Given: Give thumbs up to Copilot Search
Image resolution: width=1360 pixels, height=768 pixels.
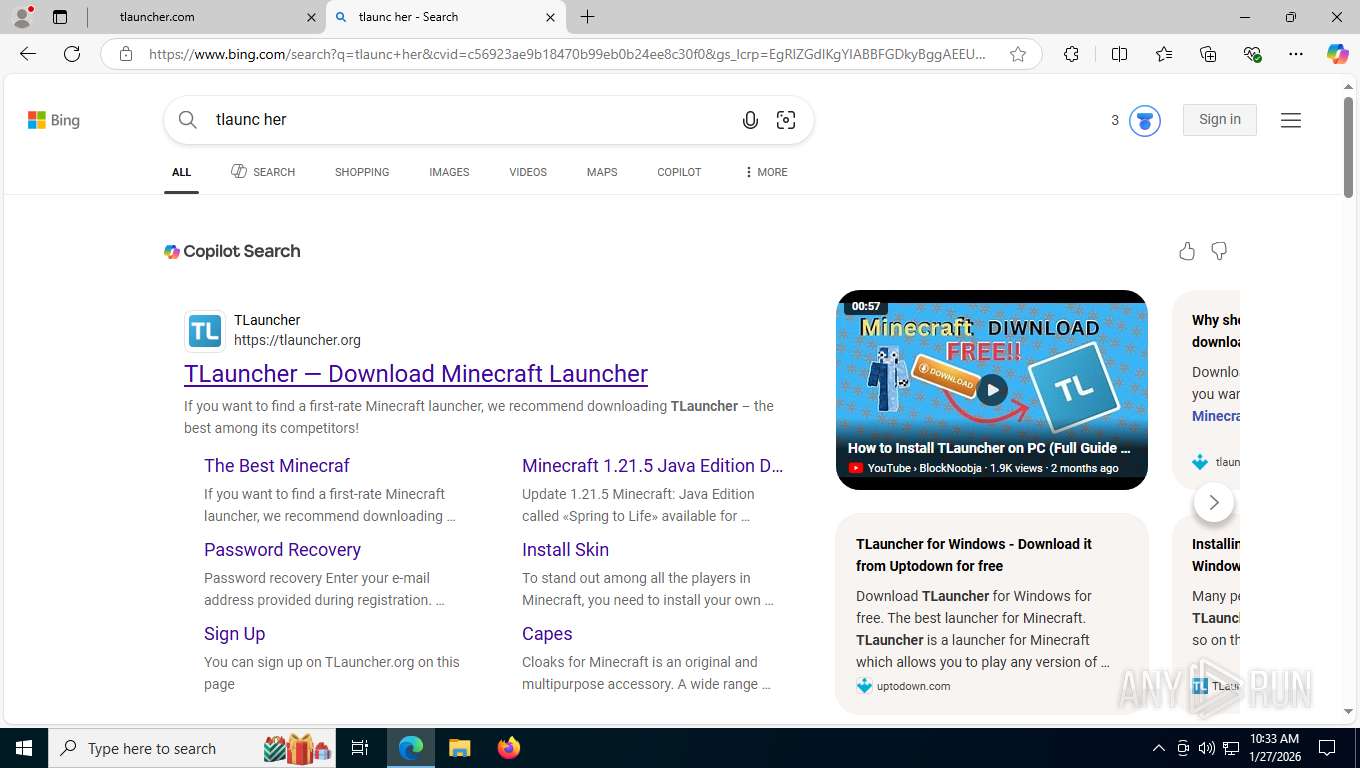Looking at the screenshot, I should (x=1187, y=251).
